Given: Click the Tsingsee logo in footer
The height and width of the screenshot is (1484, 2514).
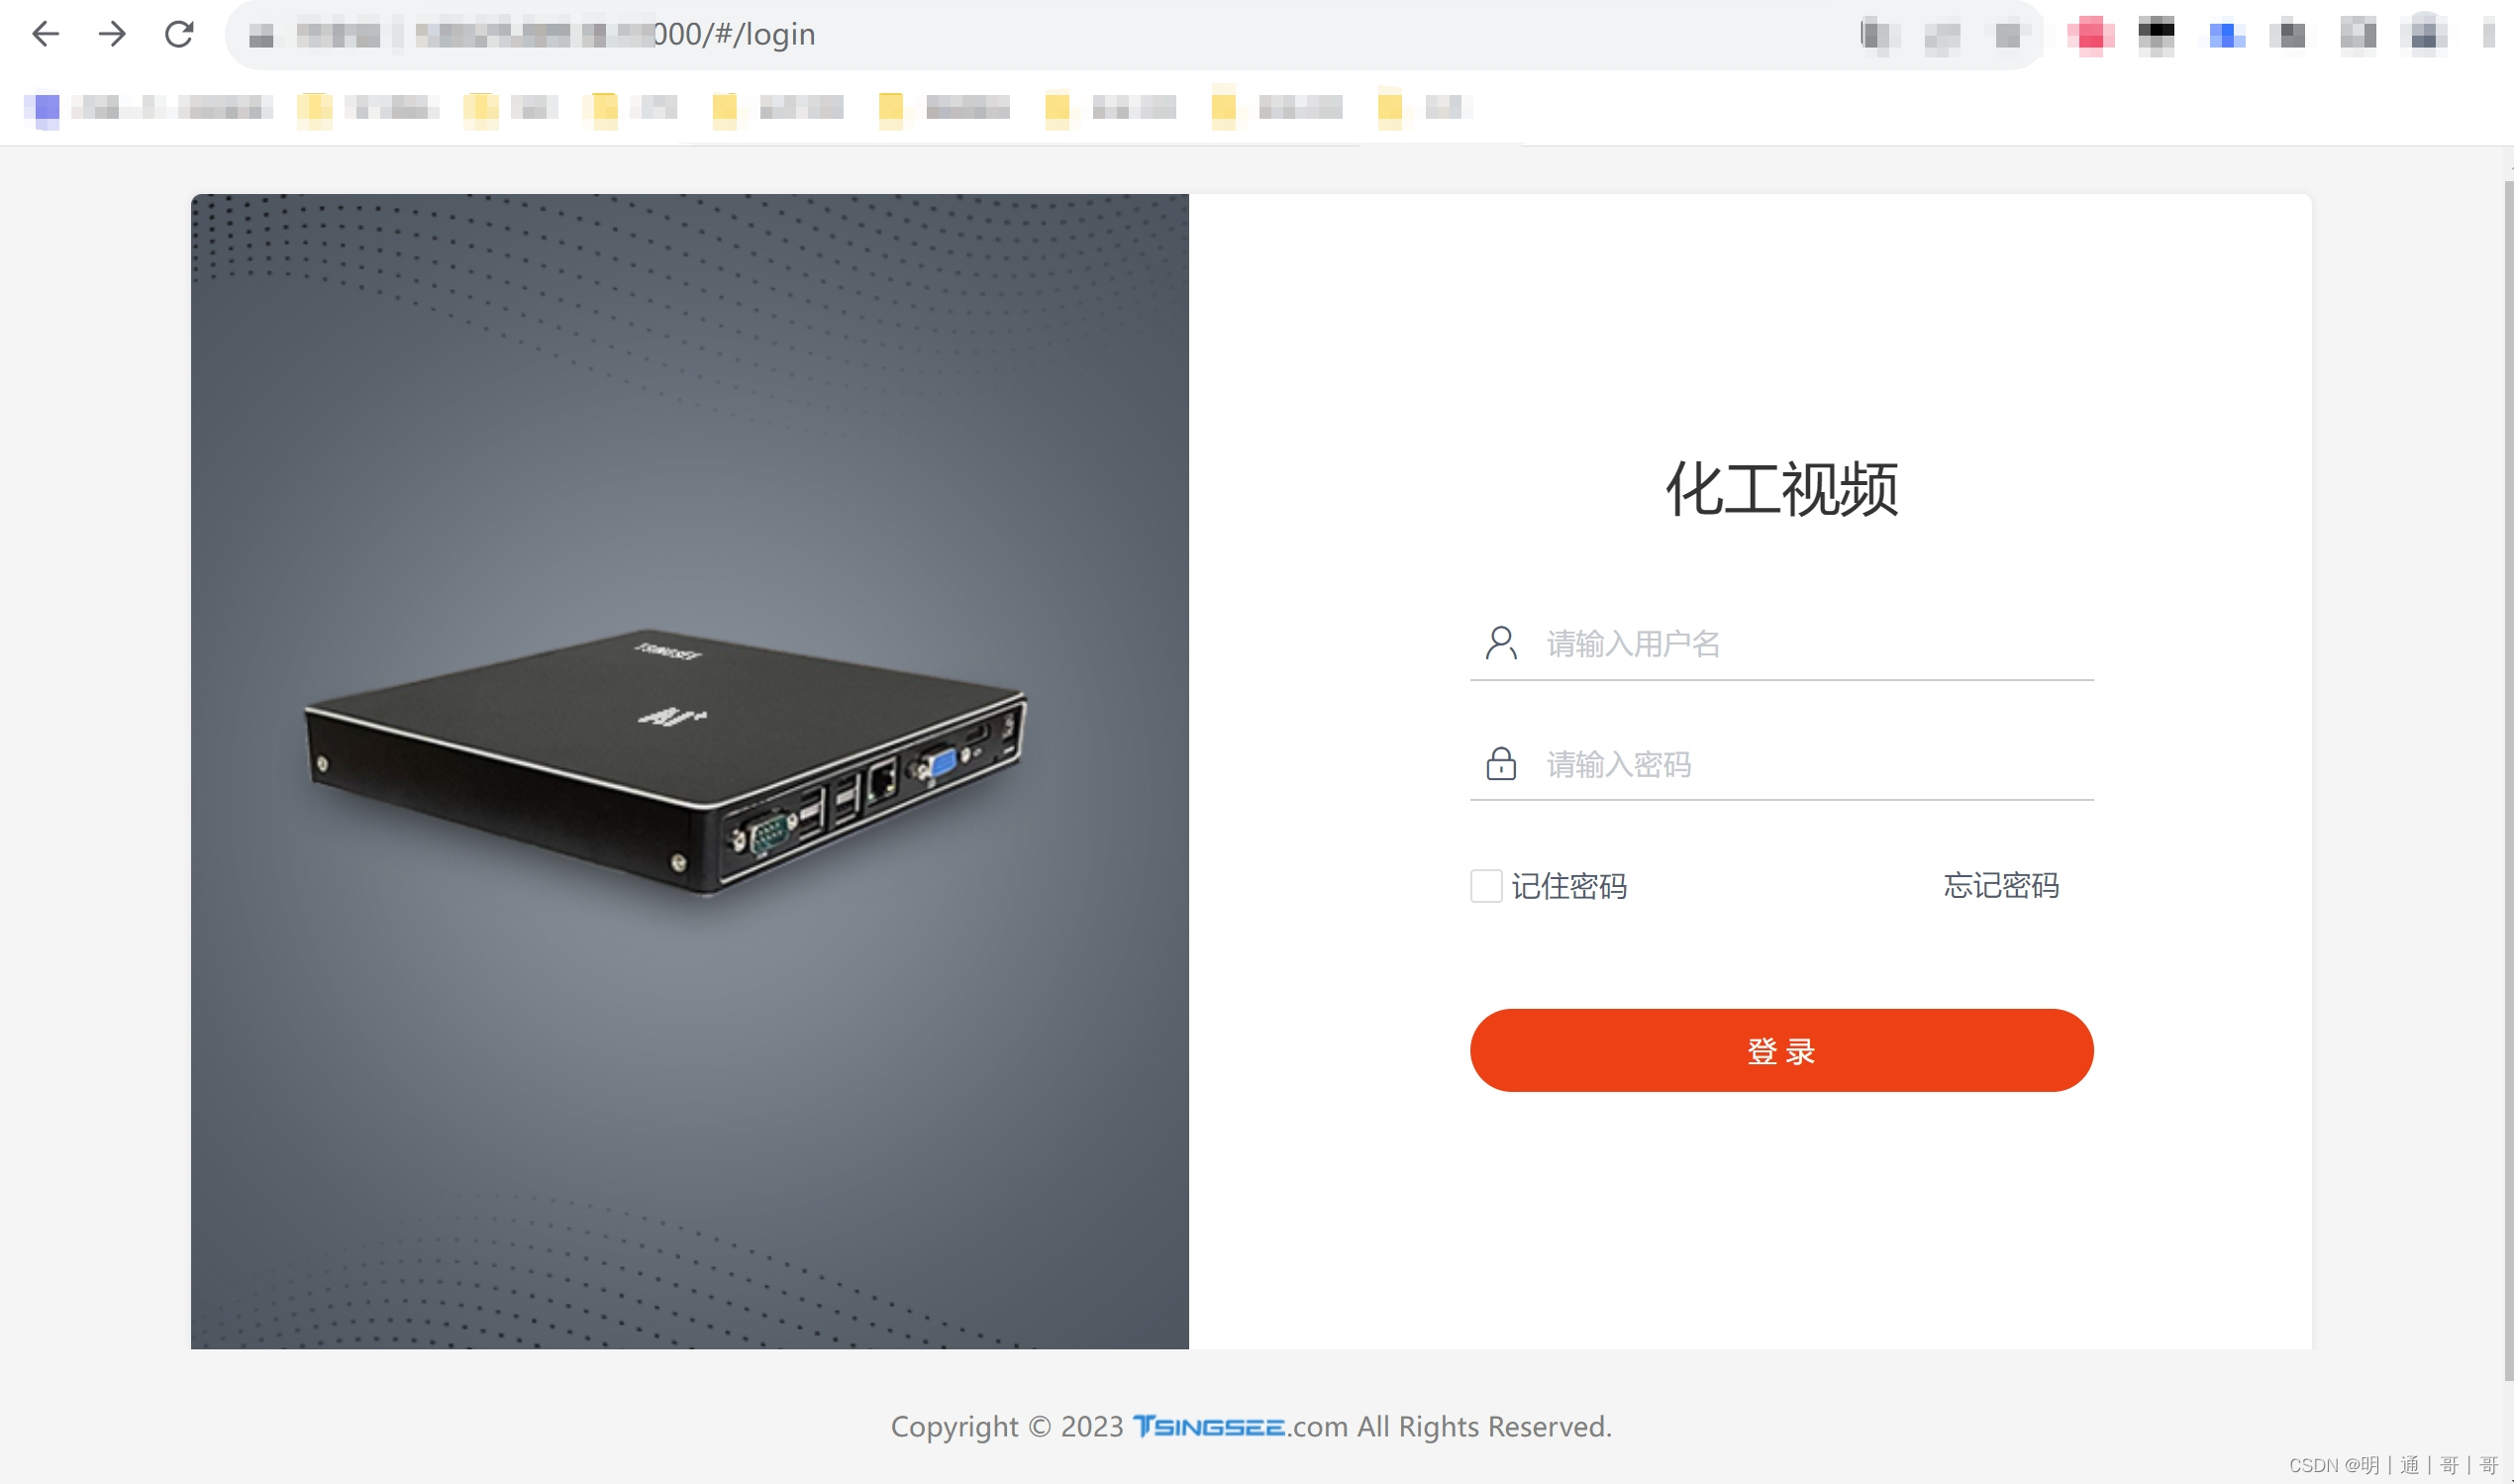Looking at the screenshot, I should 1209,1426.
